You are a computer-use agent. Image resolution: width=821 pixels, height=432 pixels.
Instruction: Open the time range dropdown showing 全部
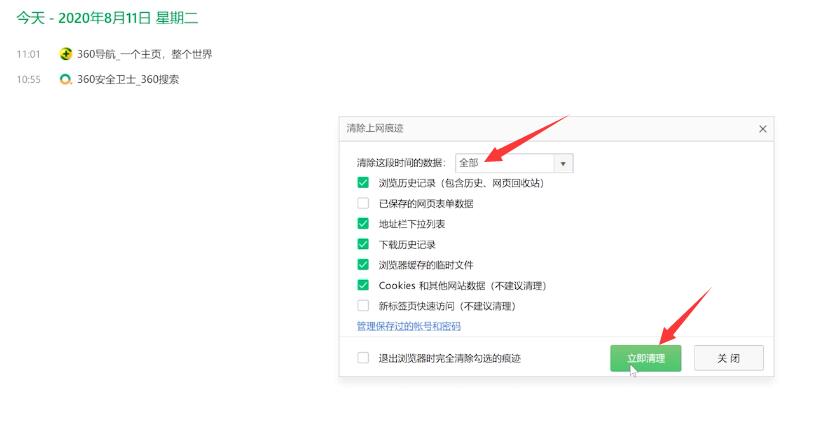point(514,163)
